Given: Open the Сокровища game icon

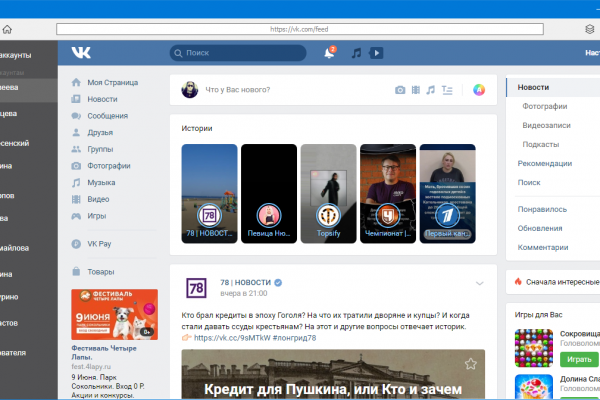Looking at the screenshot, I should tap(534, 348).
